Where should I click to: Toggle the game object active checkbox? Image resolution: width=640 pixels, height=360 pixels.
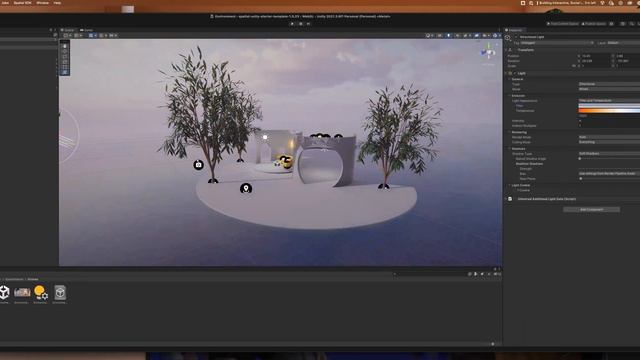516,37
